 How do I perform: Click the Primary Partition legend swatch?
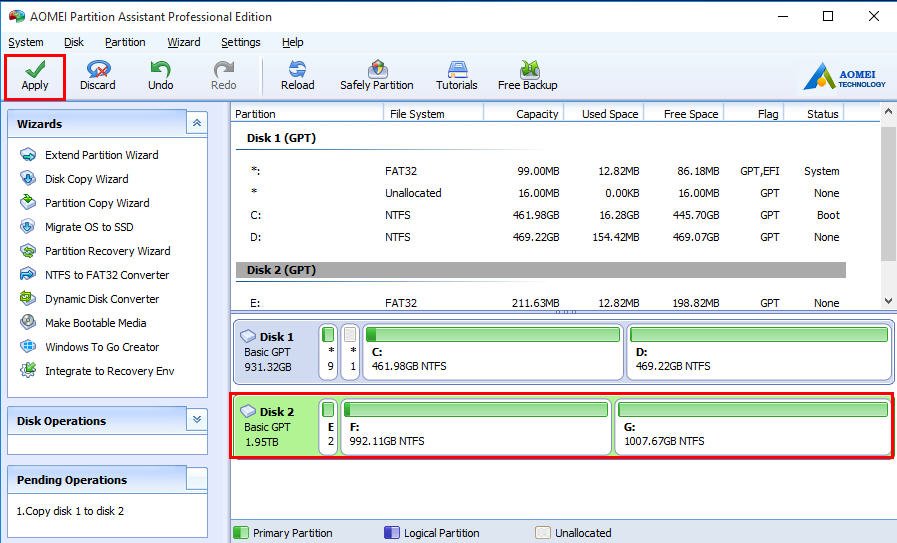click(x=241, y=533)
